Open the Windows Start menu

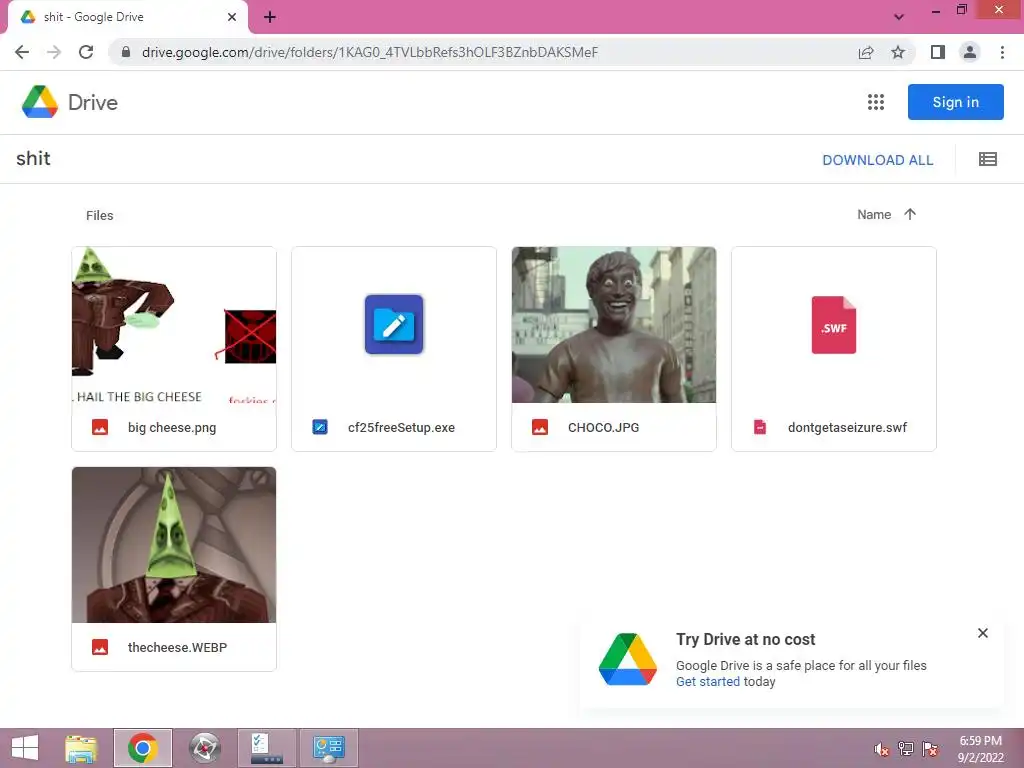tap(24, 748)
